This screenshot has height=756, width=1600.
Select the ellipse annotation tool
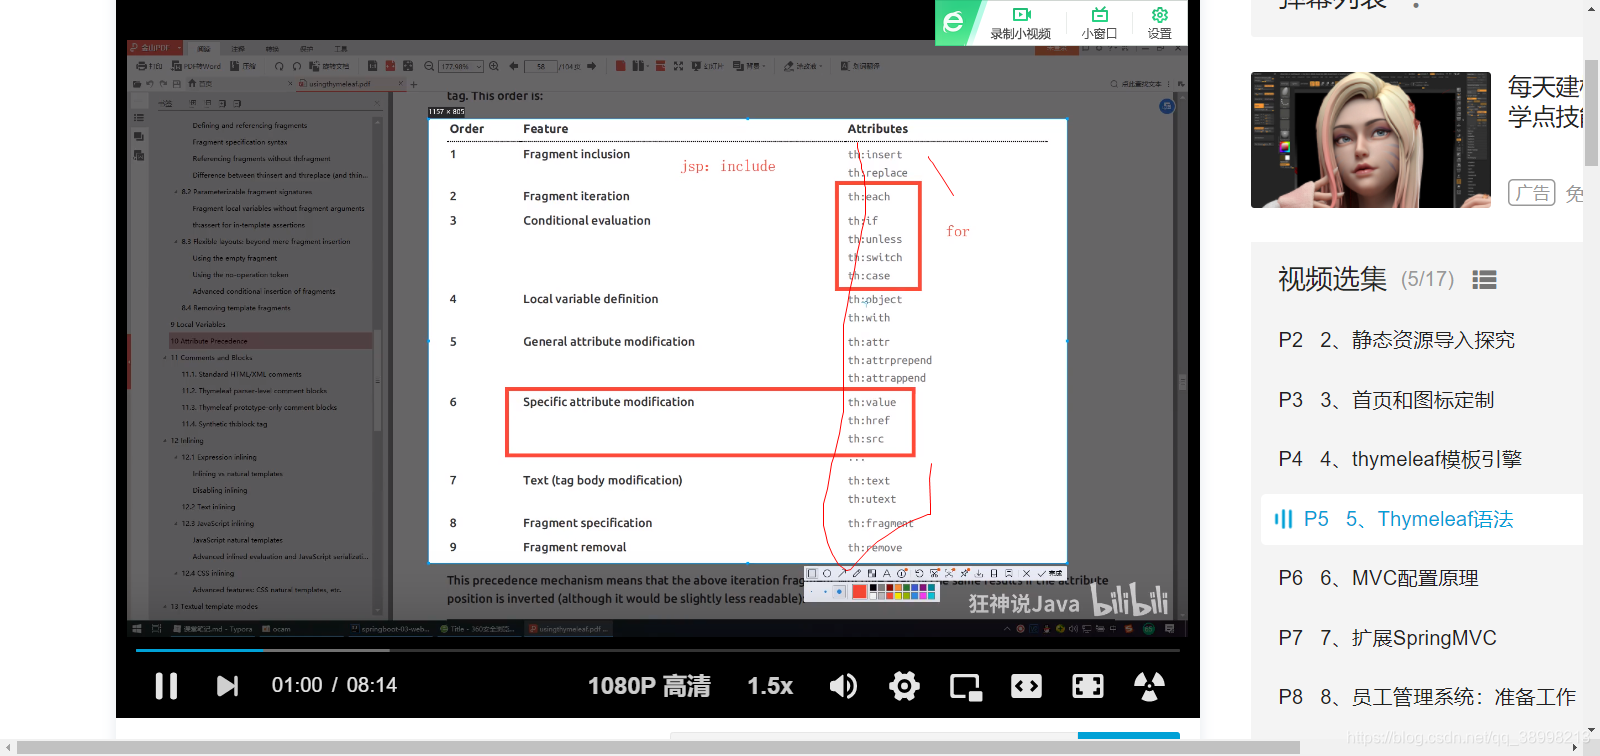click(x=827, y=574)
